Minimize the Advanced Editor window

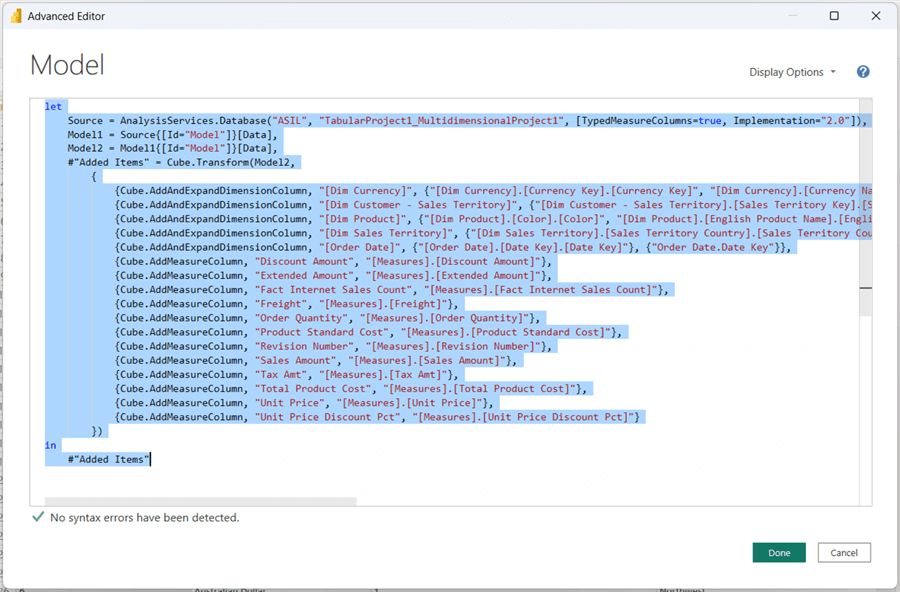click(788, 16)
